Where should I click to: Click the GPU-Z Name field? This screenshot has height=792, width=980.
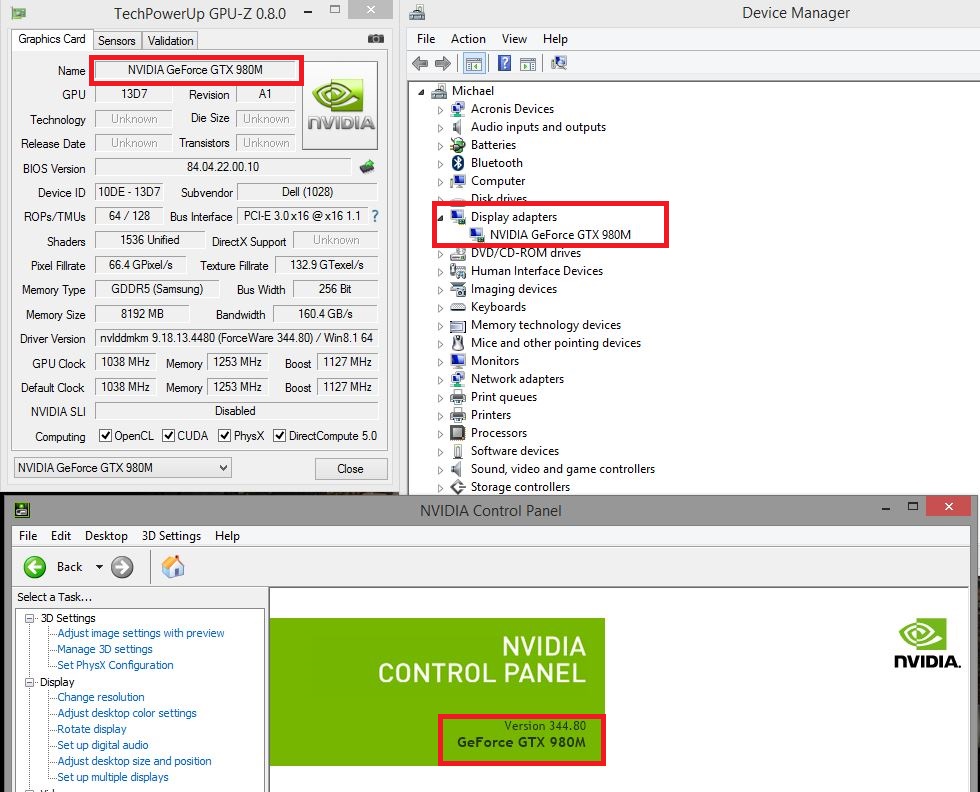tap(196, 70)
